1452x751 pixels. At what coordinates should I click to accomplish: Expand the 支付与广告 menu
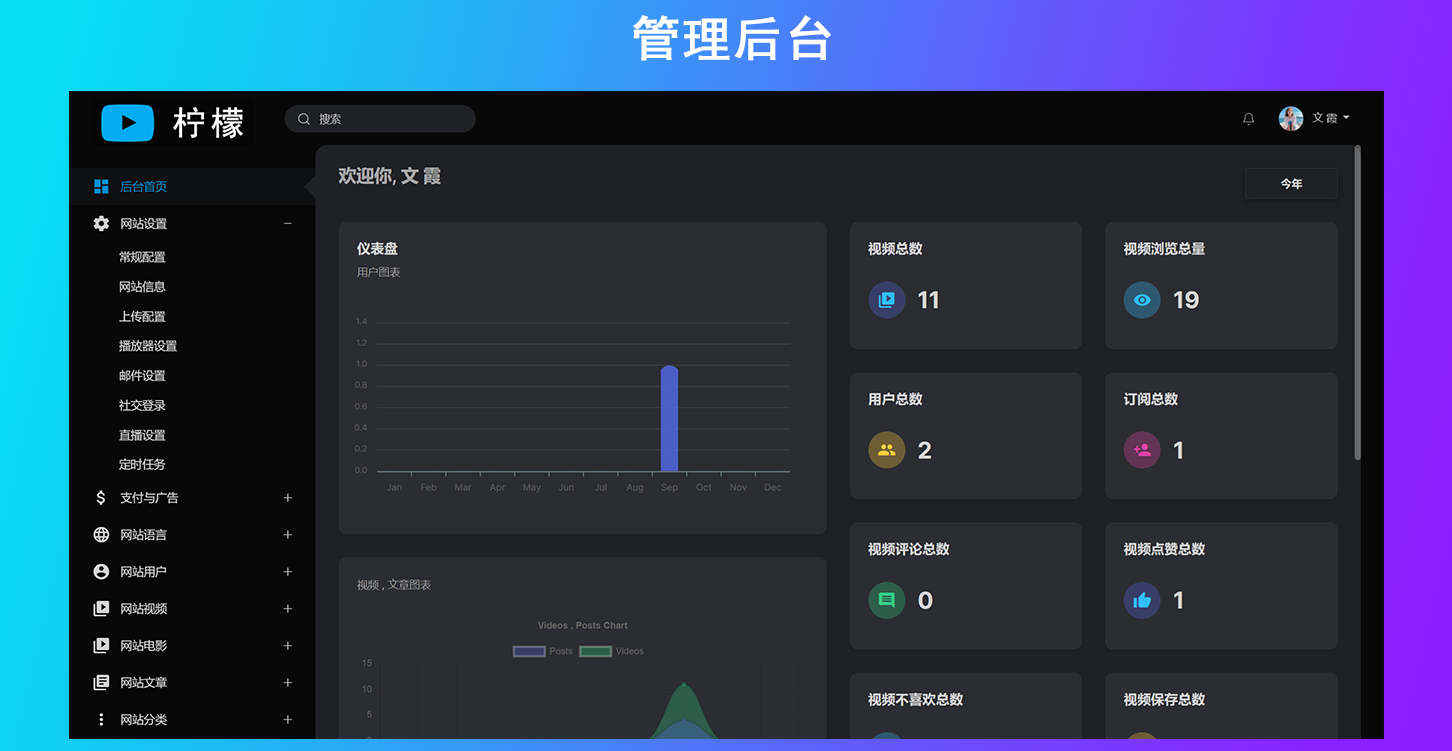pyautogui.click(x=288, y=498)
